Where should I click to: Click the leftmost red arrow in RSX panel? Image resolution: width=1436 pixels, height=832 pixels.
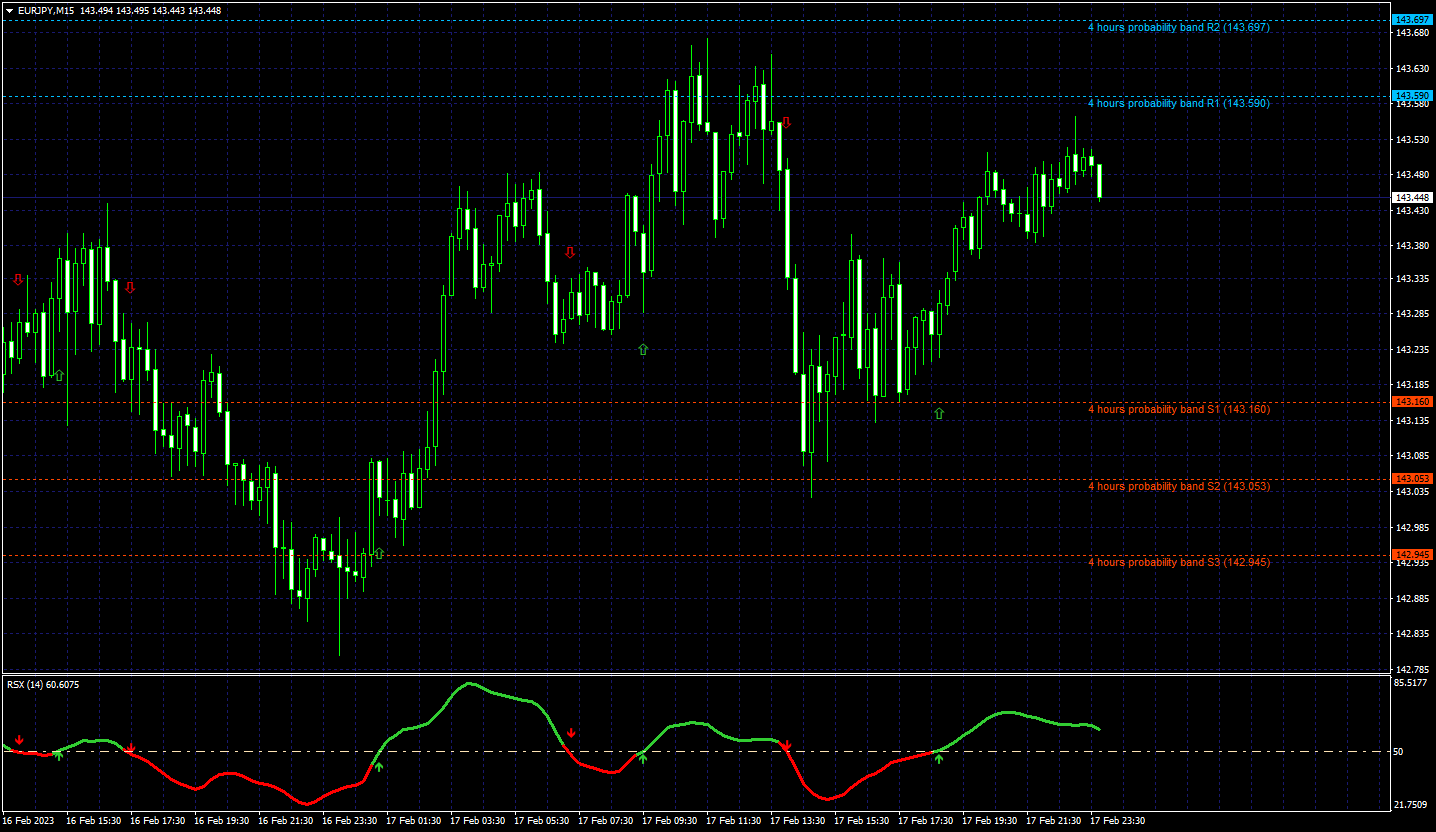pos(19,740)
